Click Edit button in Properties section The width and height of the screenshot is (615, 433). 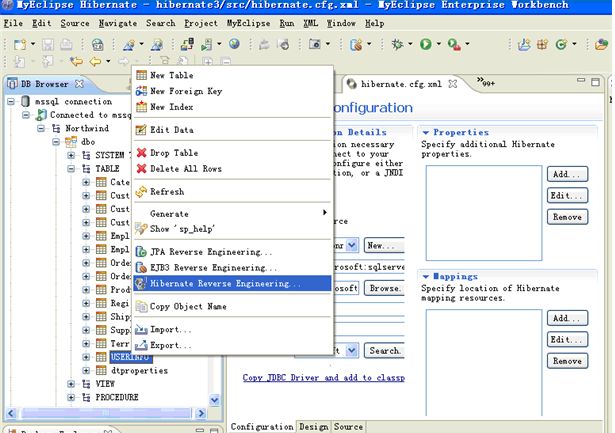click(x=567, y=195)
